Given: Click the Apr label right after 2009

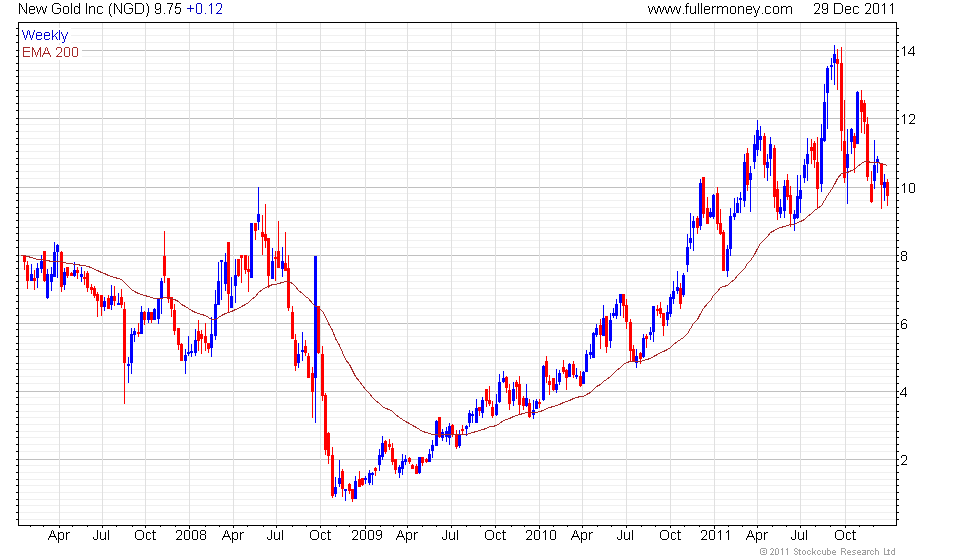Looking at the screenshot, I should (408, 536).
